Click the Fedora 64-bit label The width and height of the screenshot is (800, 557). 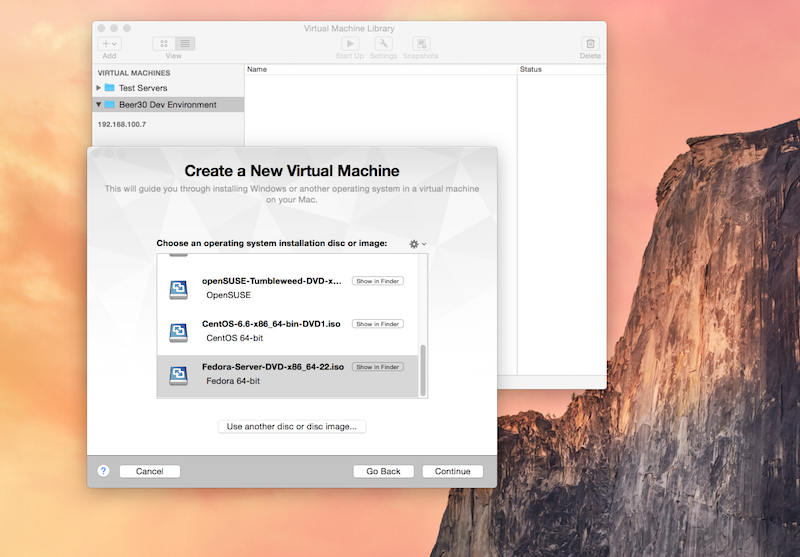233,381
